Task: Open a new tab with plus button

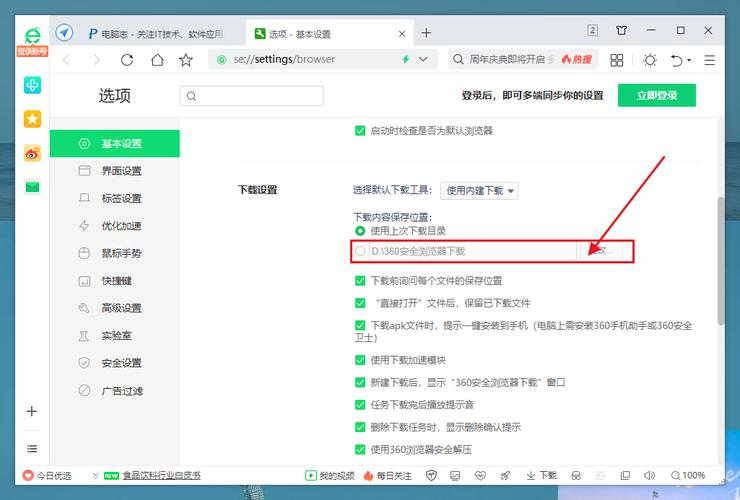Action: click(426, 33)
